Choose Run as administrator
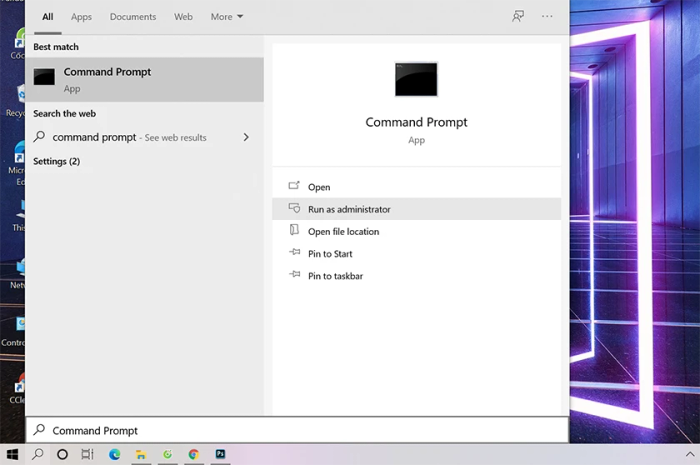 pyautogui.click(x=416, y=209)
